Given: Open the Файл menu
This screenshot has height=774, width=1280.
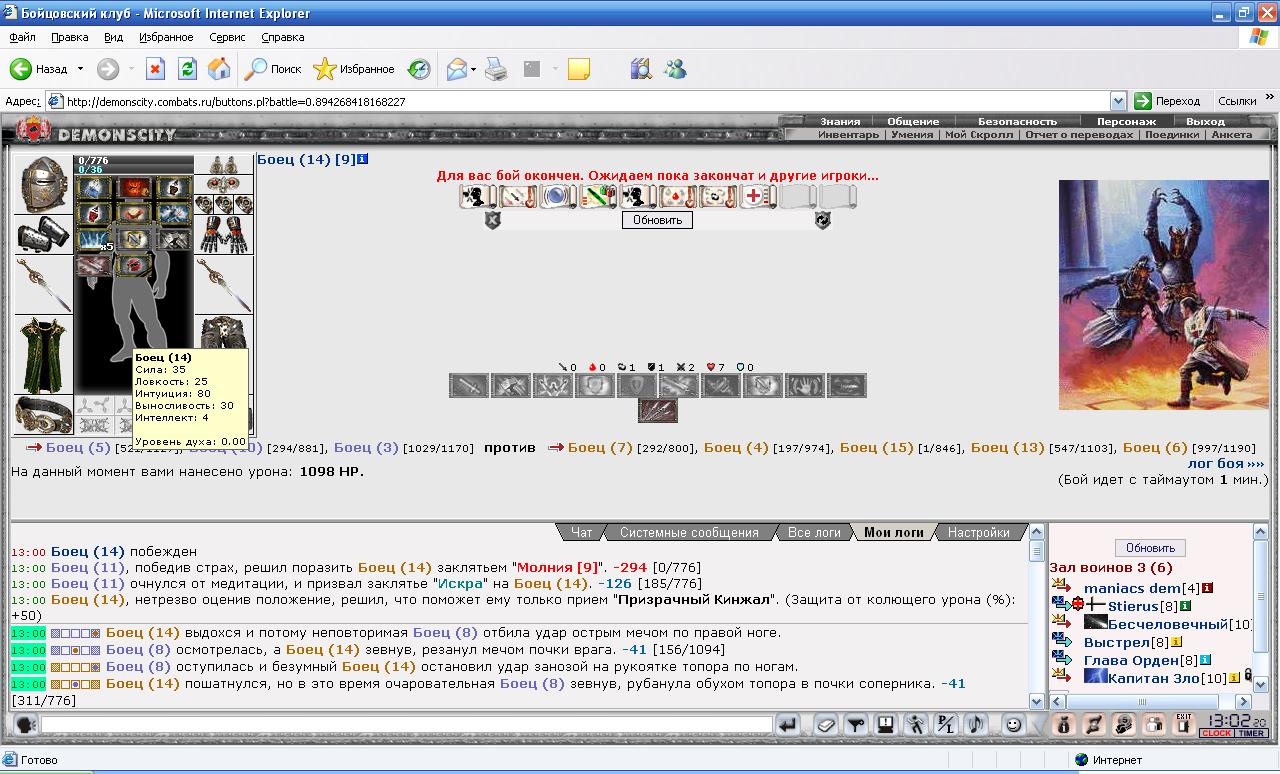Looking at the screenshot, I should 23,37.
